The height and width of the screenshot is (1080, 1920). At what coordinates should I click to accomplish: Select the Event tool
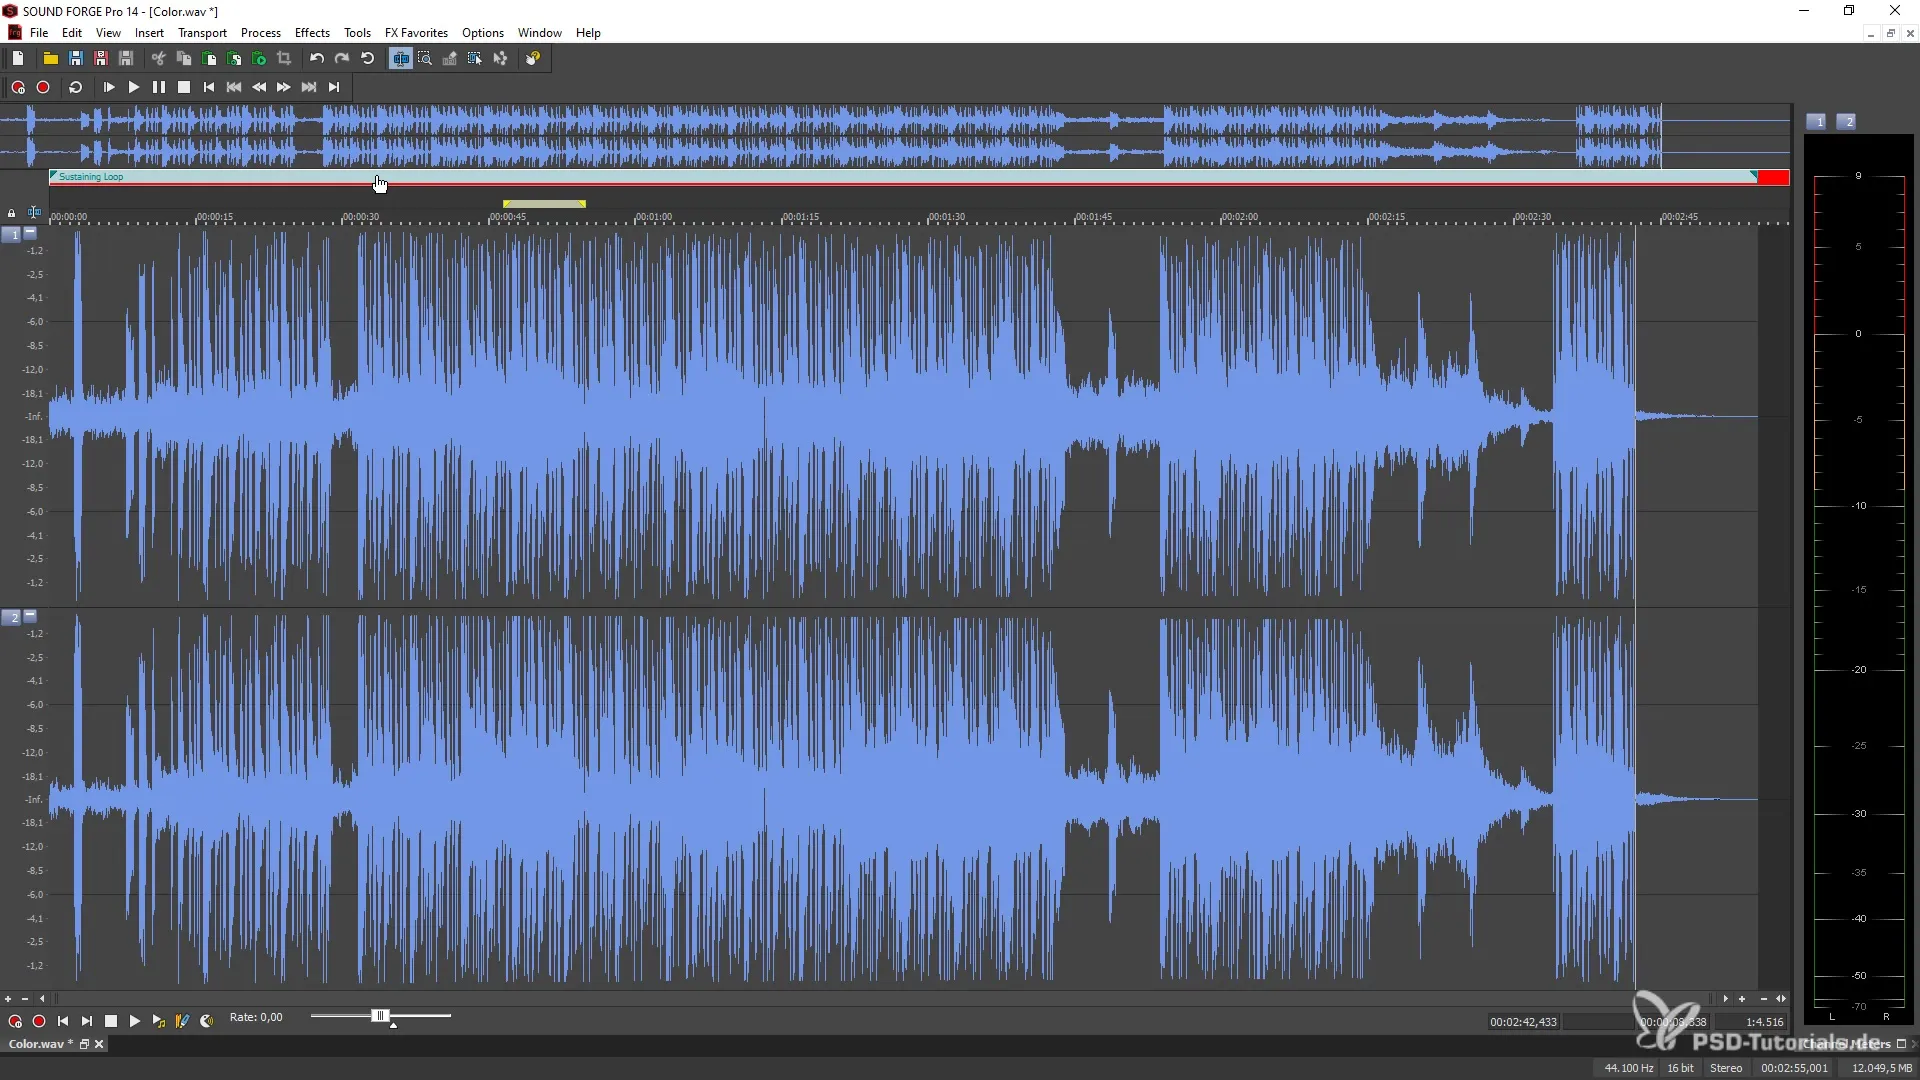click(x=475, y=58)
